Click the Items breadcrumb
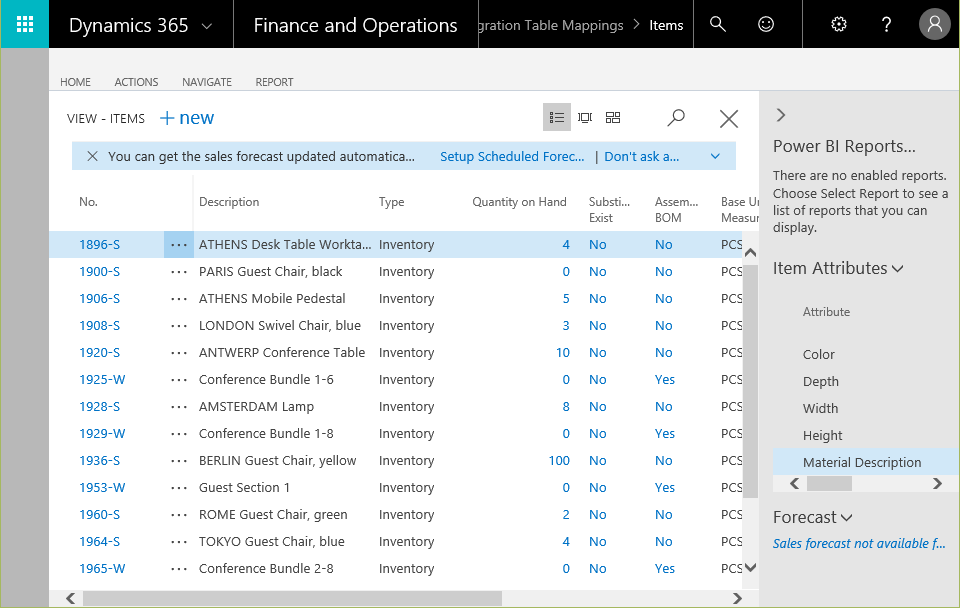Screen dimensions: 960x608 click(x=666, y=25)
